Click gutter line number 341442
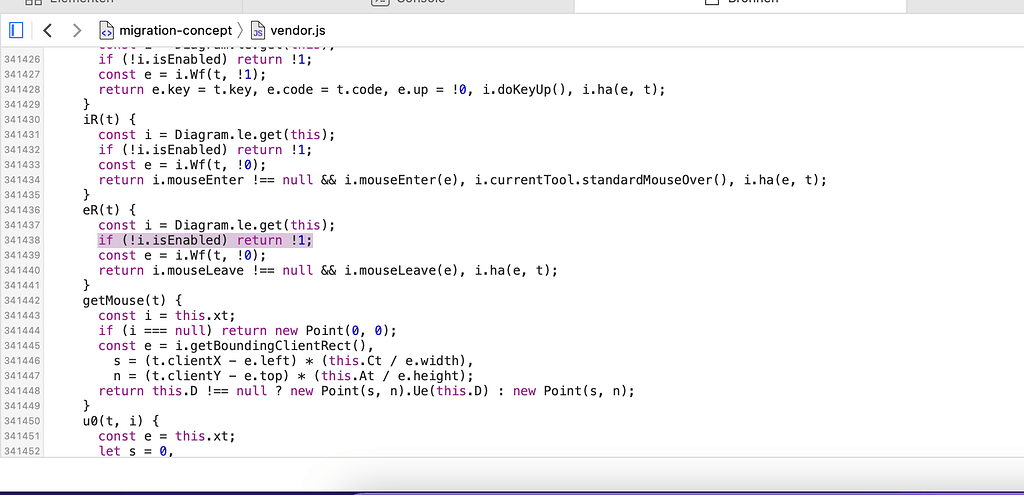 [22, 300]
